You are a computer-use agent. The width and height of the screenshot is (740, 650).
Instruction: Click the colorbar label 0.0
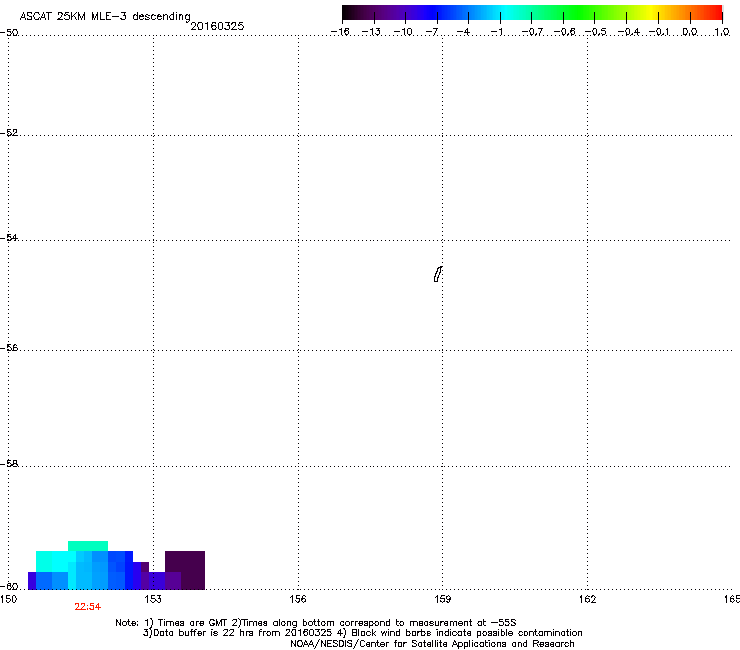(690, 32)
